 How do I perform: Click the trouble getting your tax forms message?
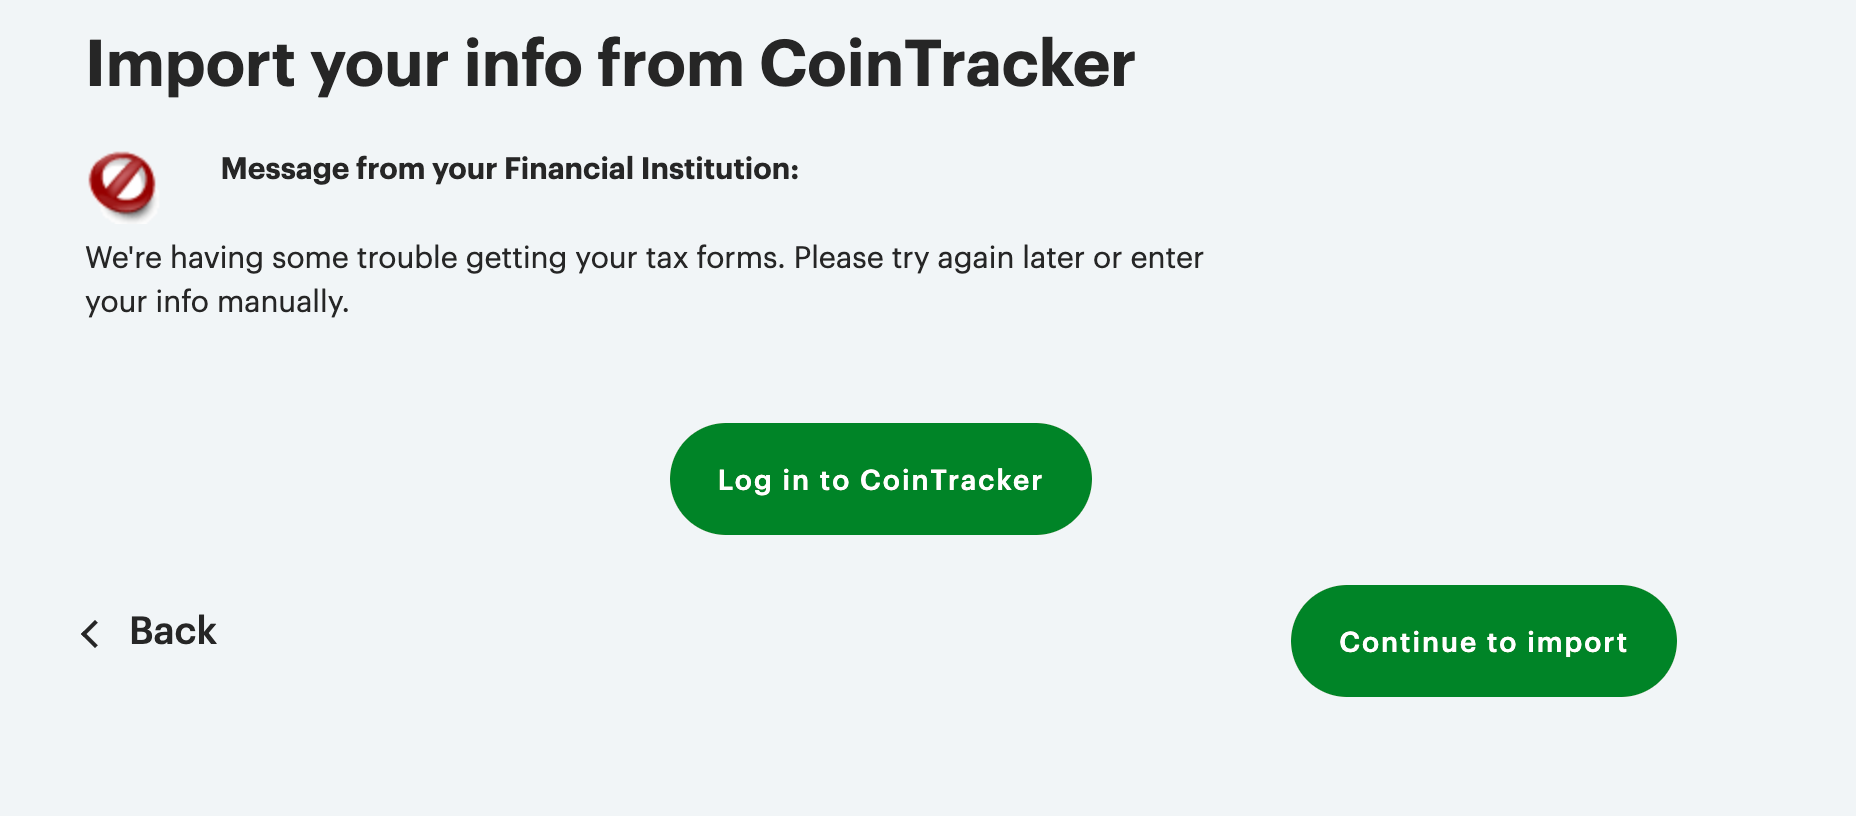tap(644, 279)
